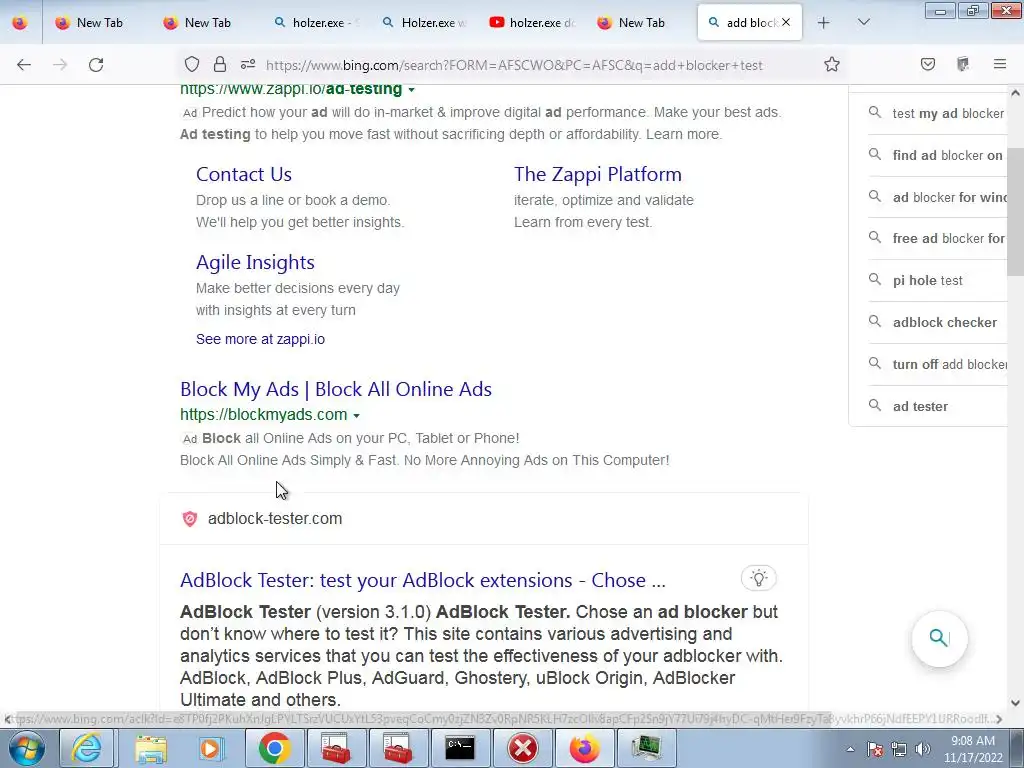This screenshot has width=1024, height=768.
Task: Bookmark this page with the star
Action: [x=831, y=65]
